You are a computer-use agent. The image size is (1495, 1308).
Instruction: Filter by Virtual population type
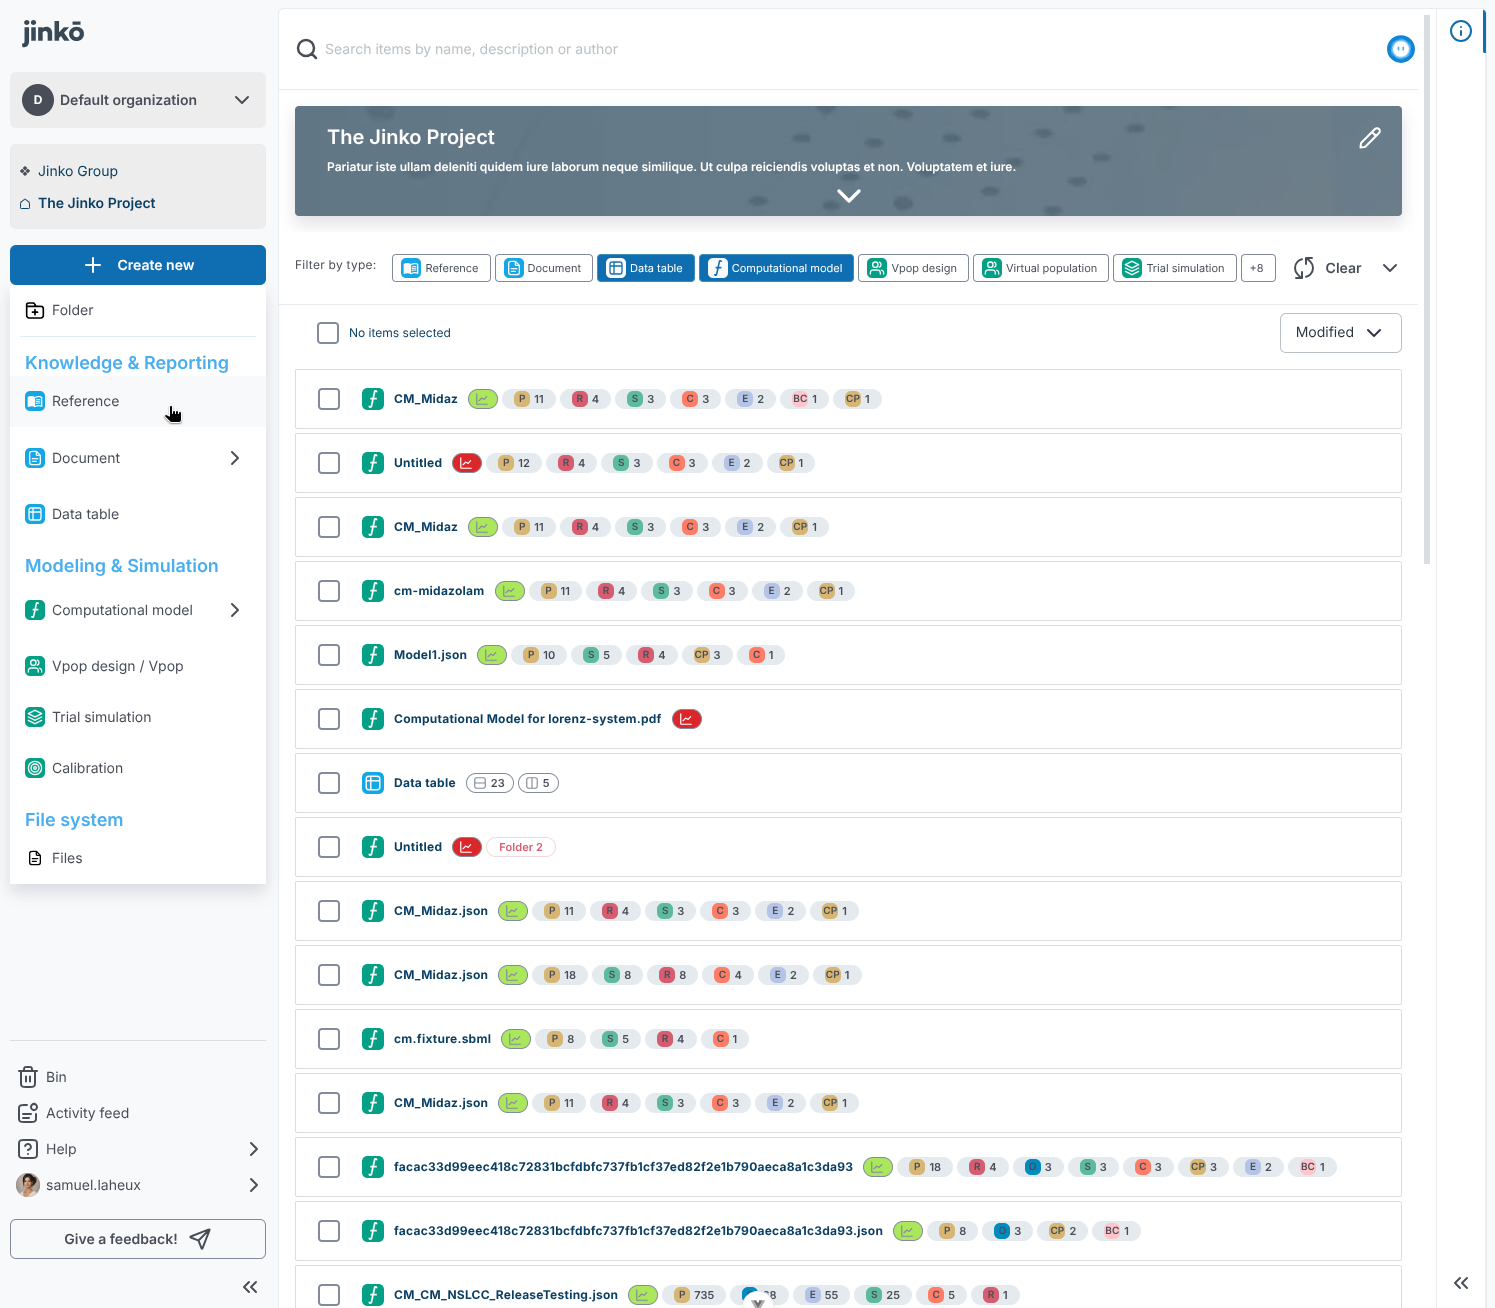point(1041,268)
